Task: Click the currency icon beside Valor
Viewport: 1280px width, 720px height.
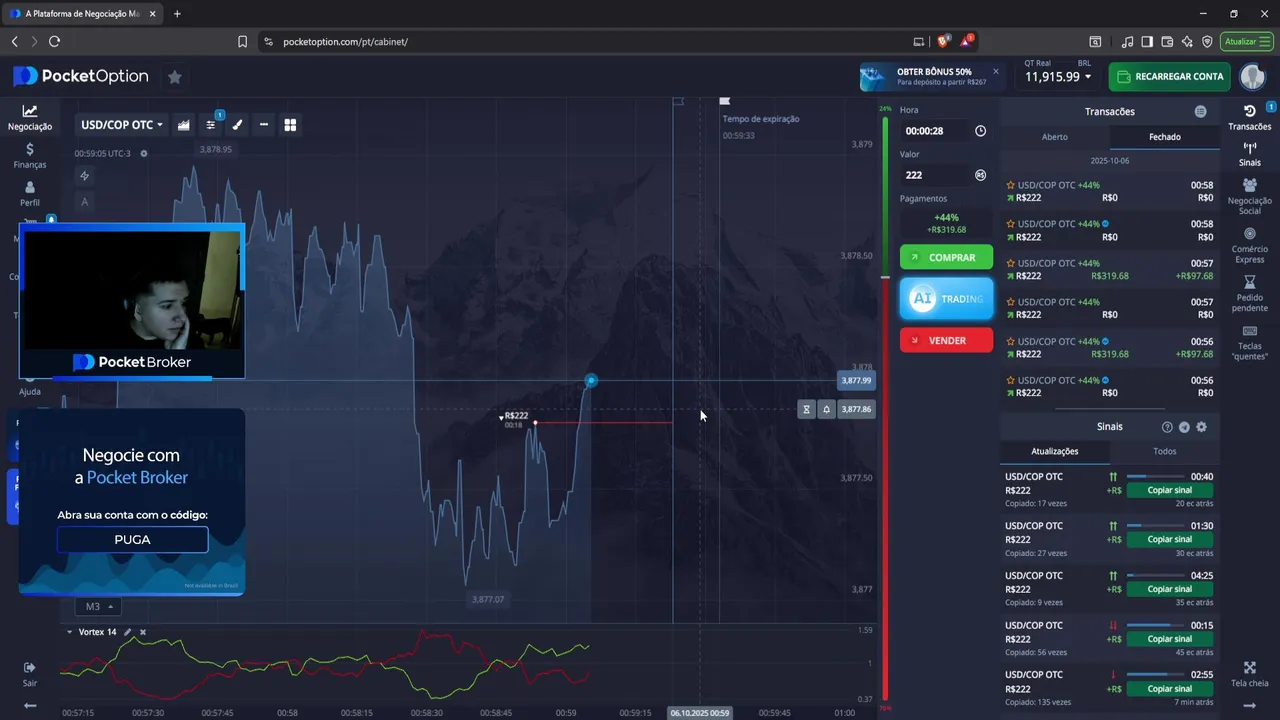Action: click(980, 175)
